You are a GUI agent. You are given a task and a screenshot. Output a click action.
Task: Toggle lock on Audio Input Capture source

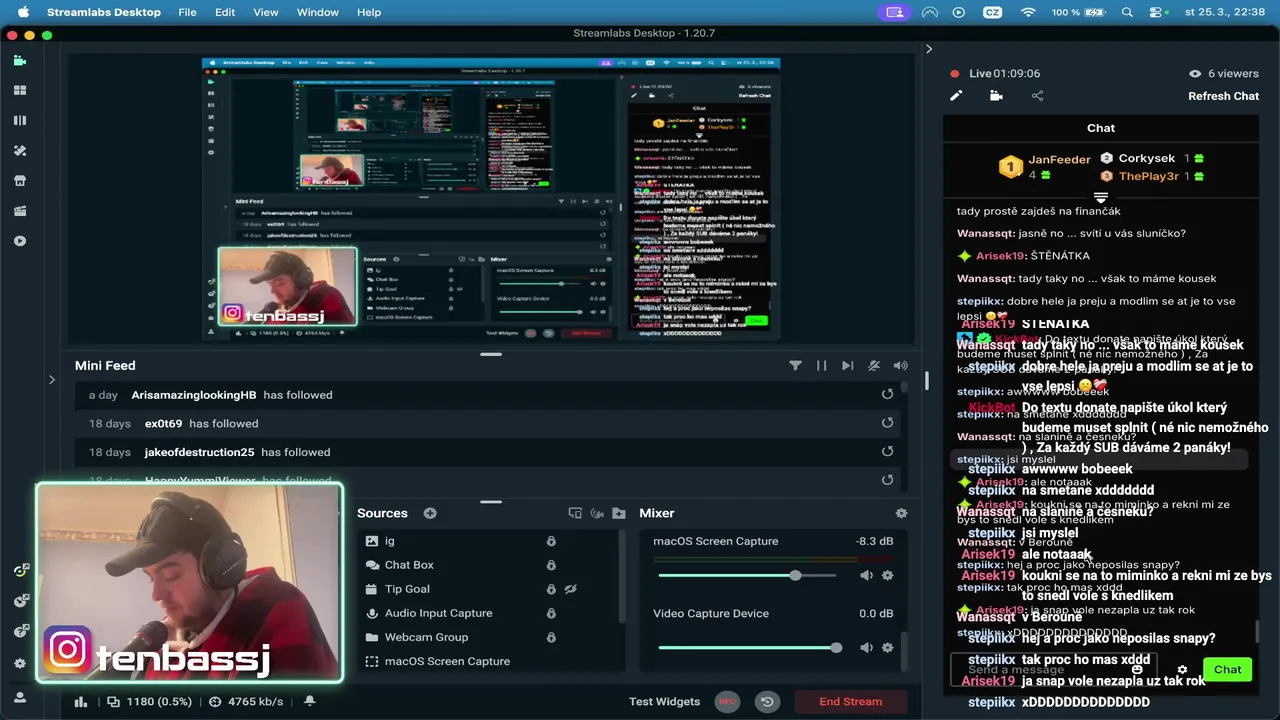click(x=551, y=613)
